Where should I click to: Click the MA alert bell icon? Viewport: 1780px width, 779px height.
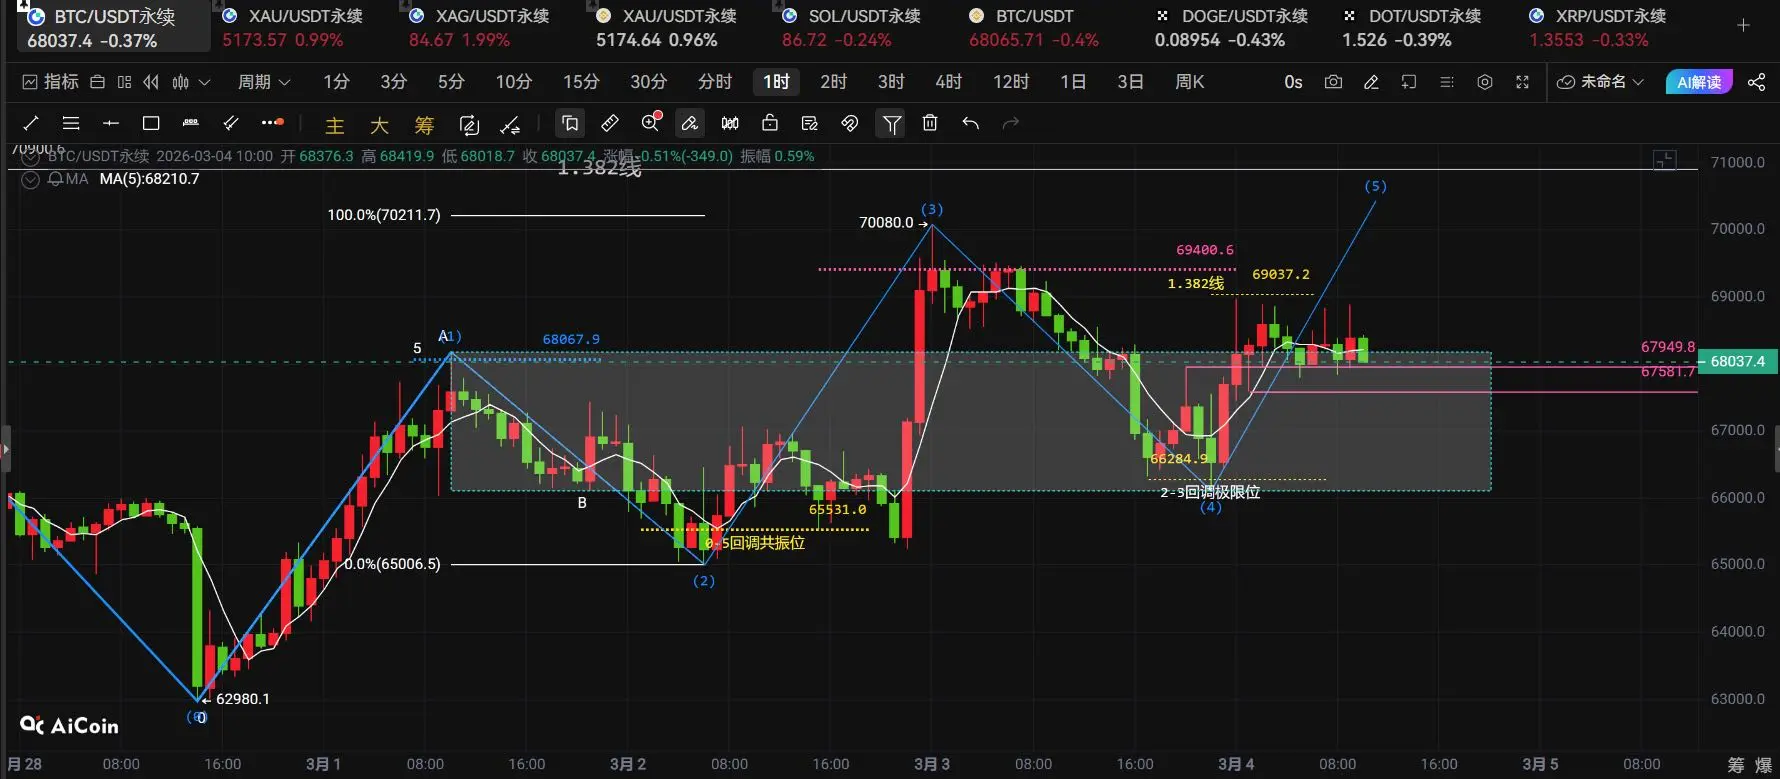pyautogui.click(x=55, y=179)
